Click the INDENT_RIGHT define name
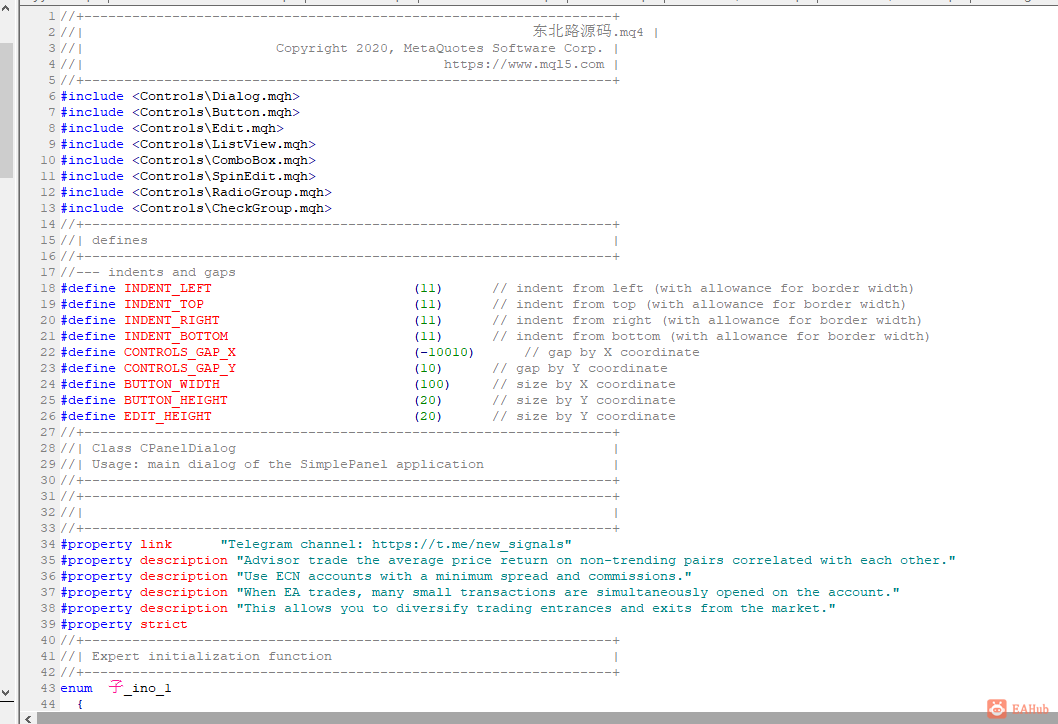Viewport: 1058px width, 724px height. tap(171, 321)
